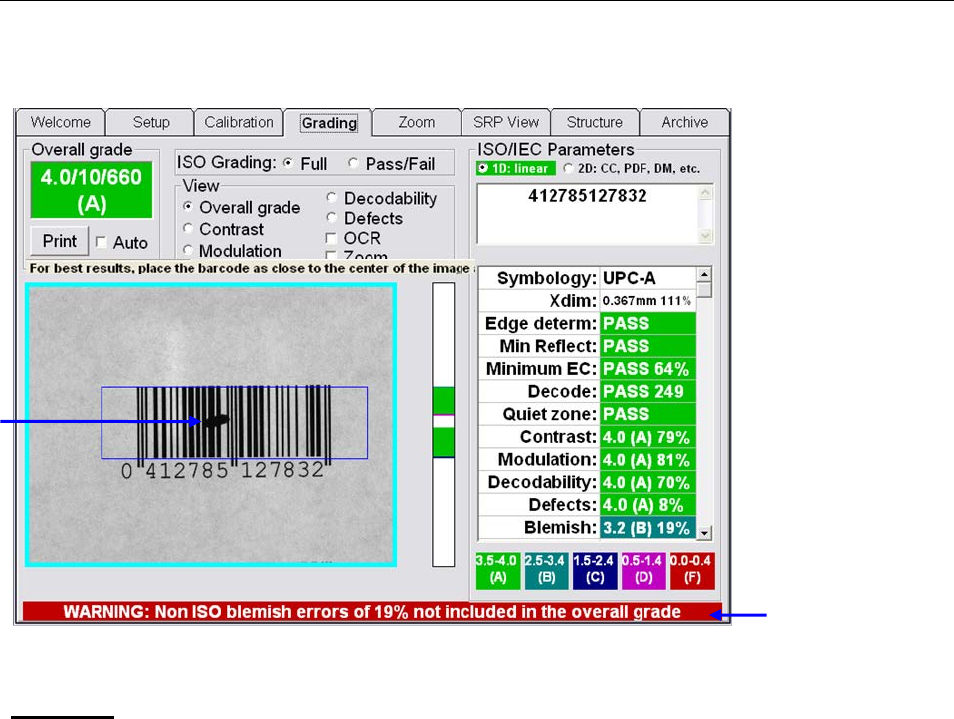
Task: Click the parameters list scrollbar thumb
Action: pos(704,290)
